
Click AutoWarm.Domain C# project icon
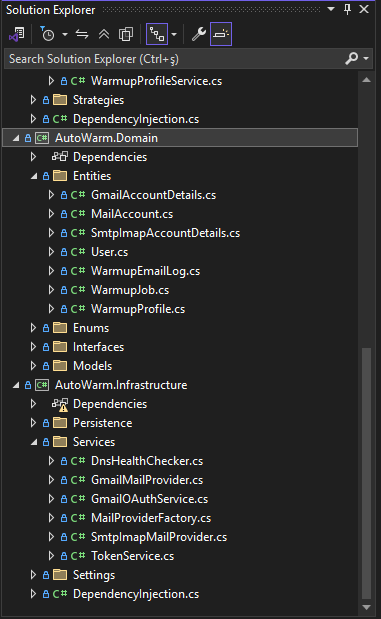click(42, 138)
